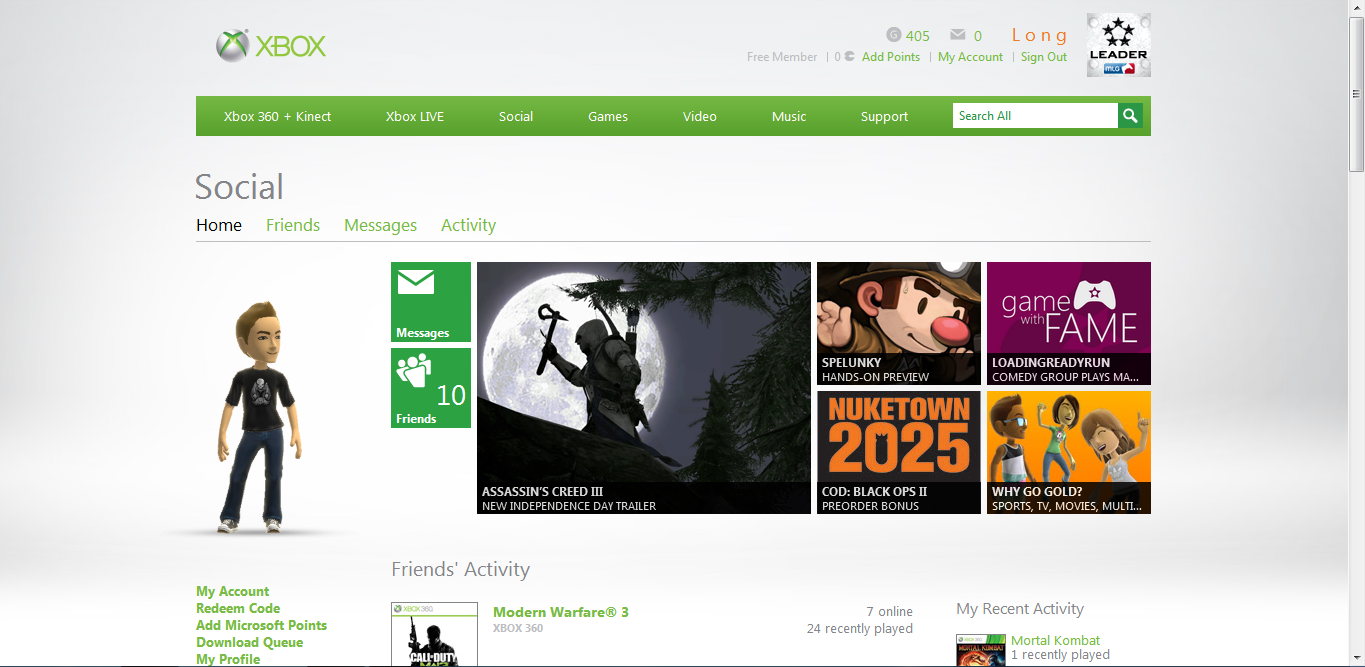Select the Home tab under Social
Screen dimensions: 1365x667
click(x=219, y=225)
